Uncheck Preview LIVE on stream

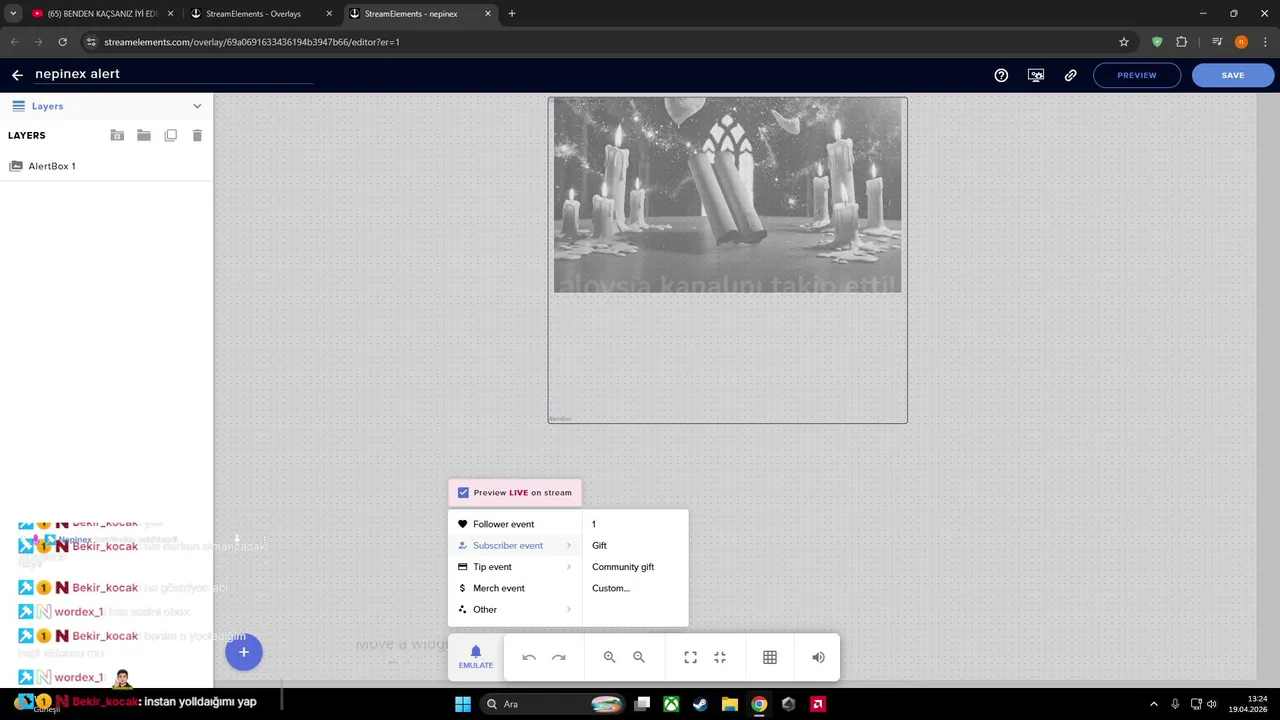[463, 493]
